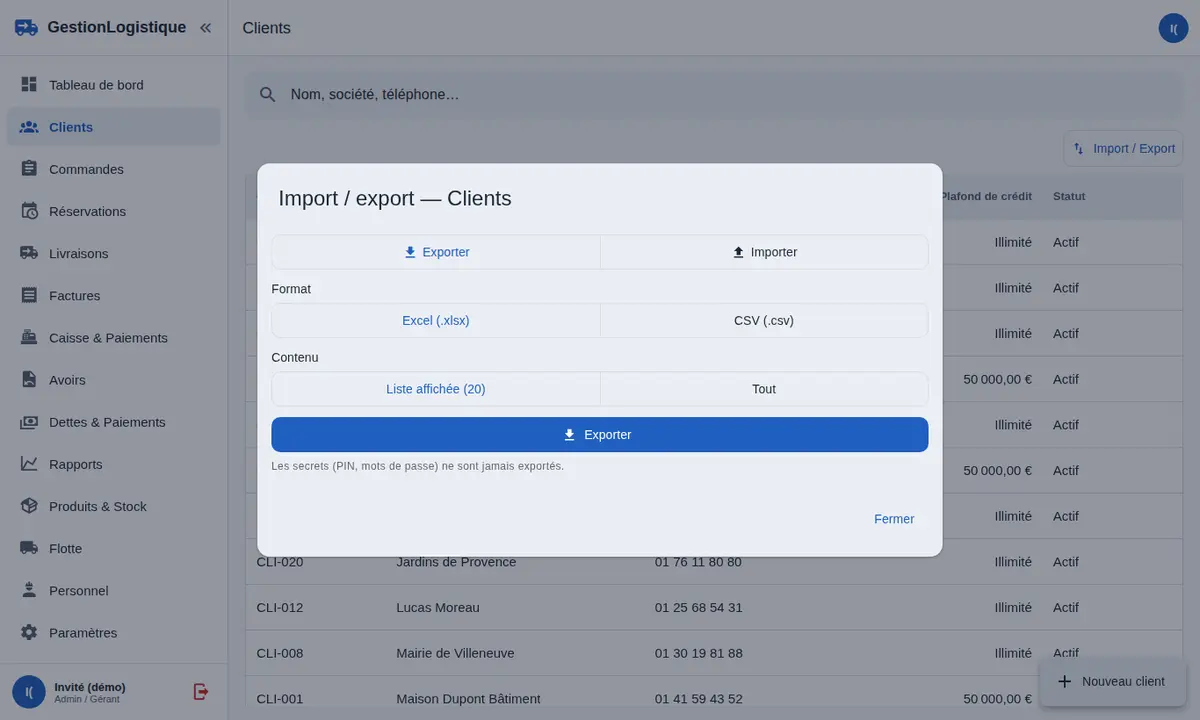Image resolution: width=1200 pixels, height=720 pixels.
Task: Click the arrows icon on Import / Export
Action: [1079, 148]
